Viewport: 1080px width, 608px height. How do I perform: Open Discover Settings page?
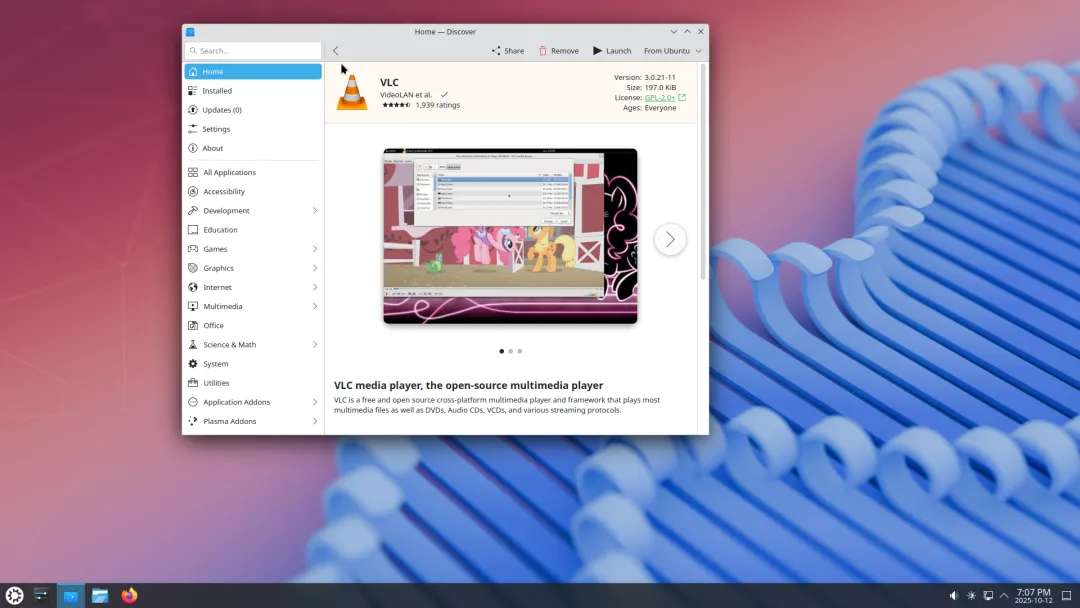tap(253, 129)
